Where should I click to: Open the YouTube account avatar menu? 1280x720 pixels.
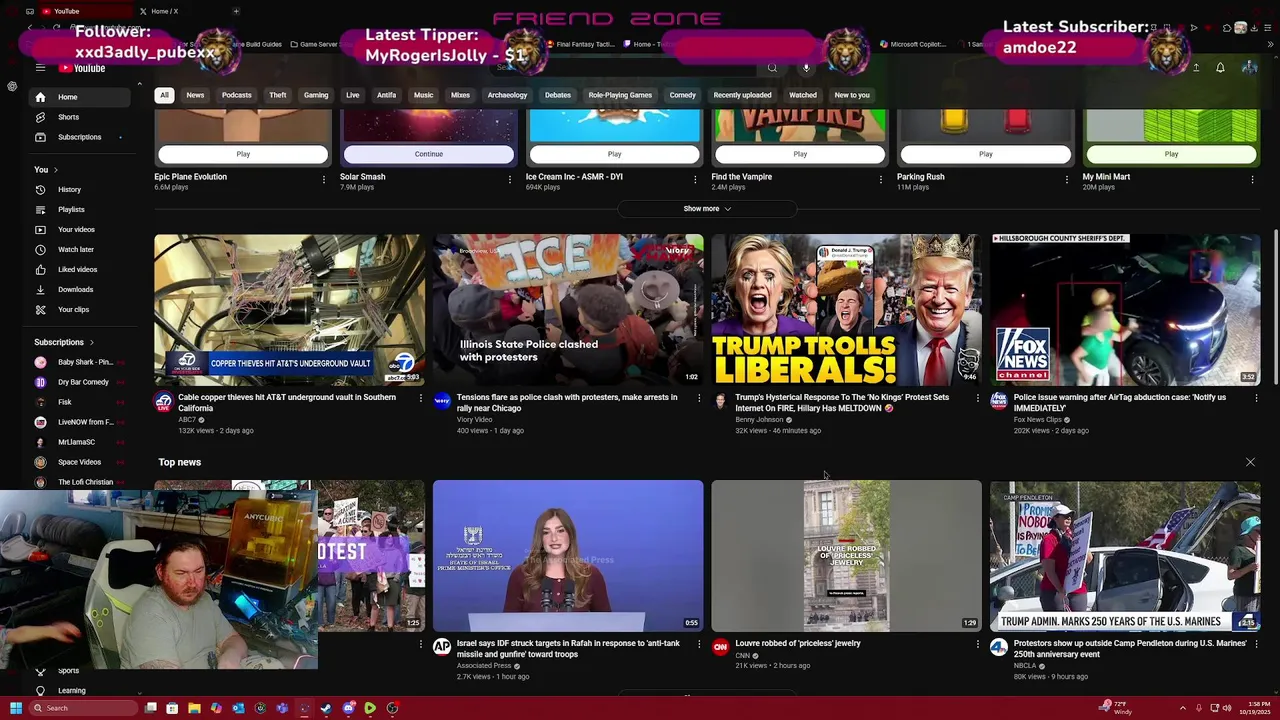[1249, 68]
